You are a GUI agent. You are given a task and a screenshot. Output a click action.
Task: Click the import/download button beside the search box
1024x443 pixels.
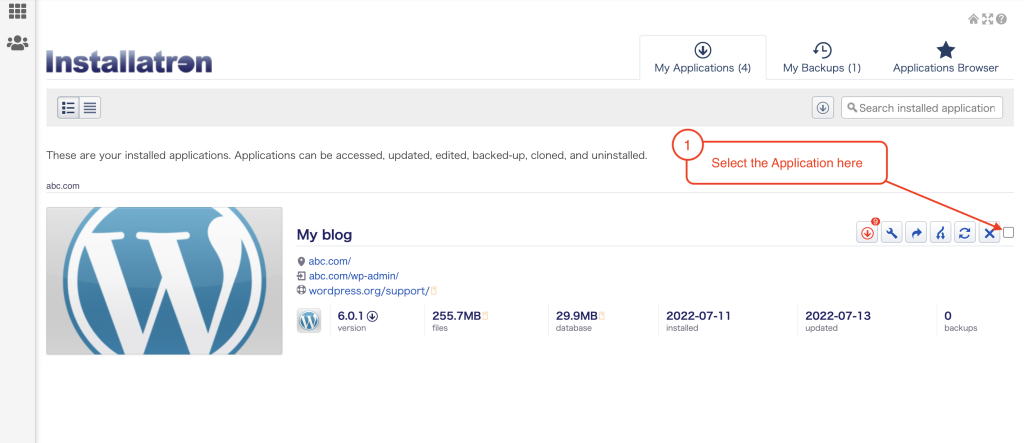point(823,108)
